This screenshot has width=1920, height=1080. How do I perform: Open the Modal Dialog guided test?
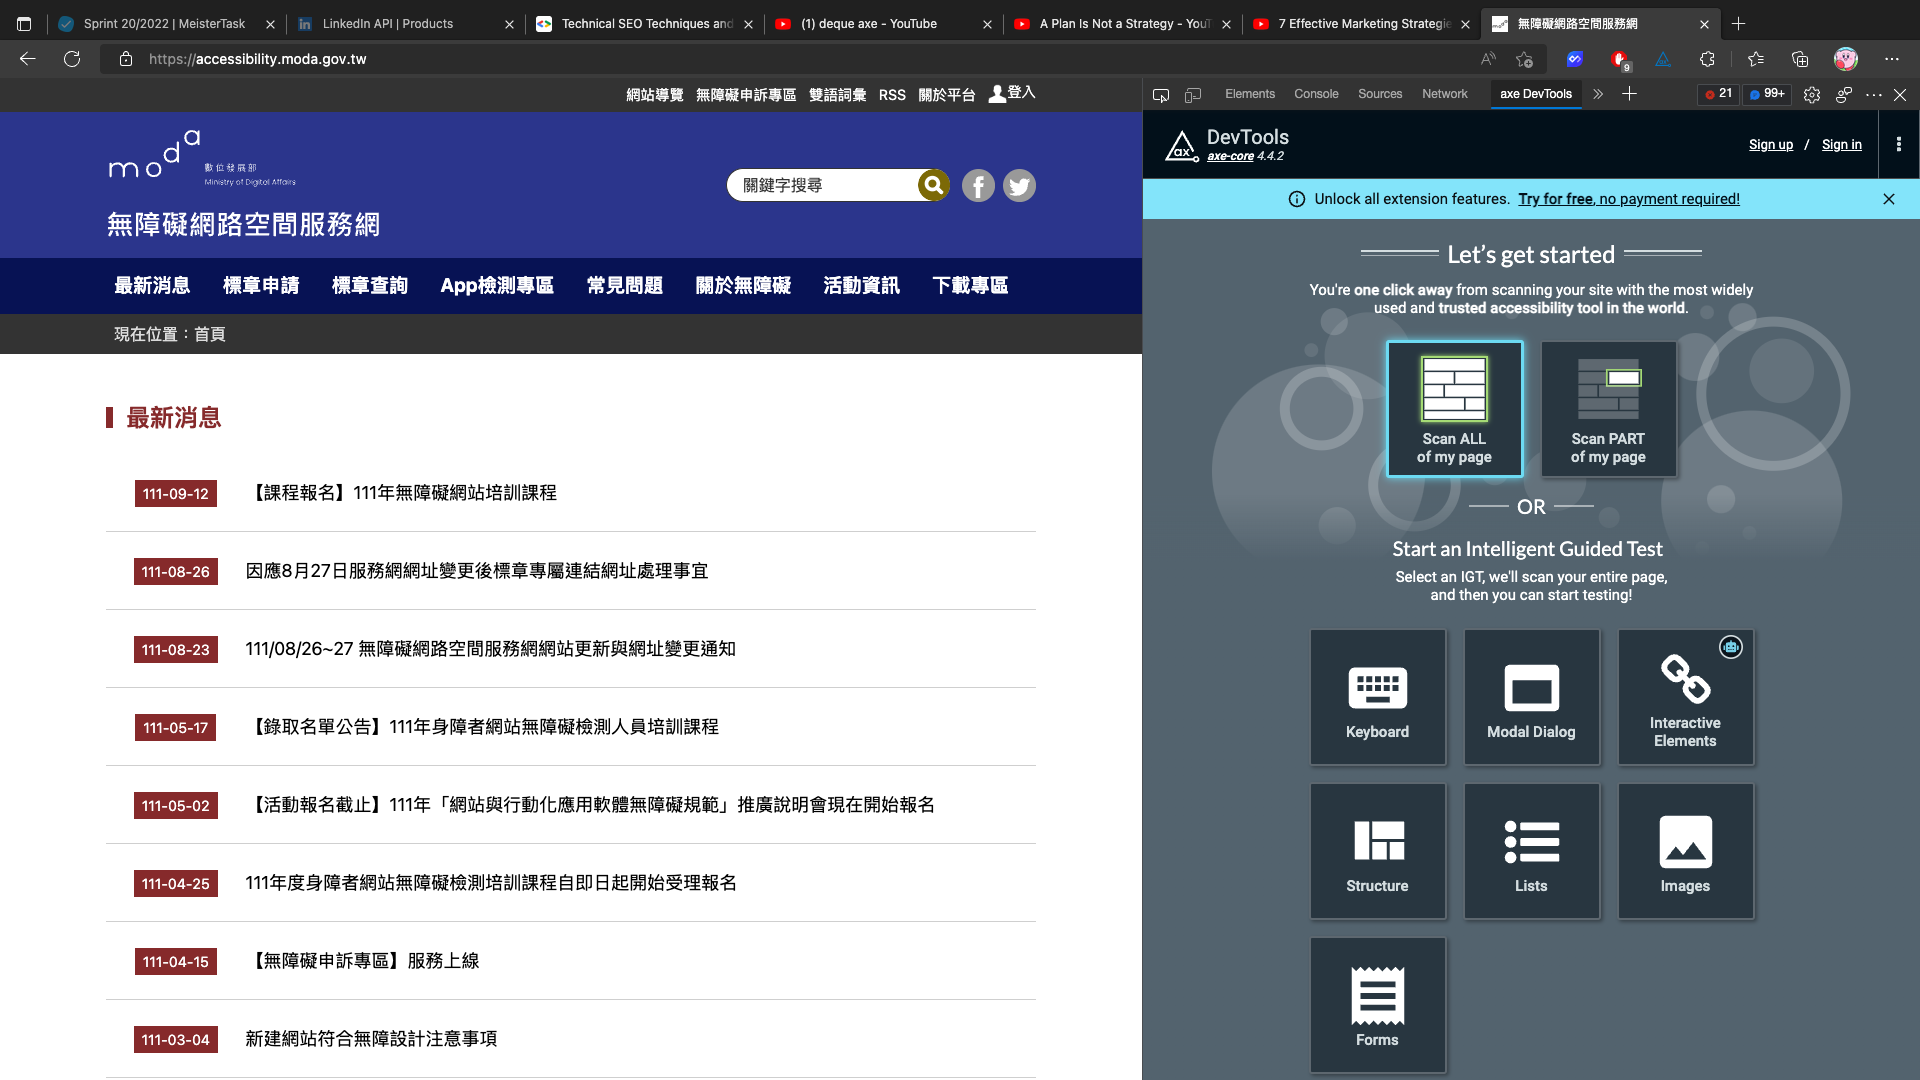point(1531,697)
